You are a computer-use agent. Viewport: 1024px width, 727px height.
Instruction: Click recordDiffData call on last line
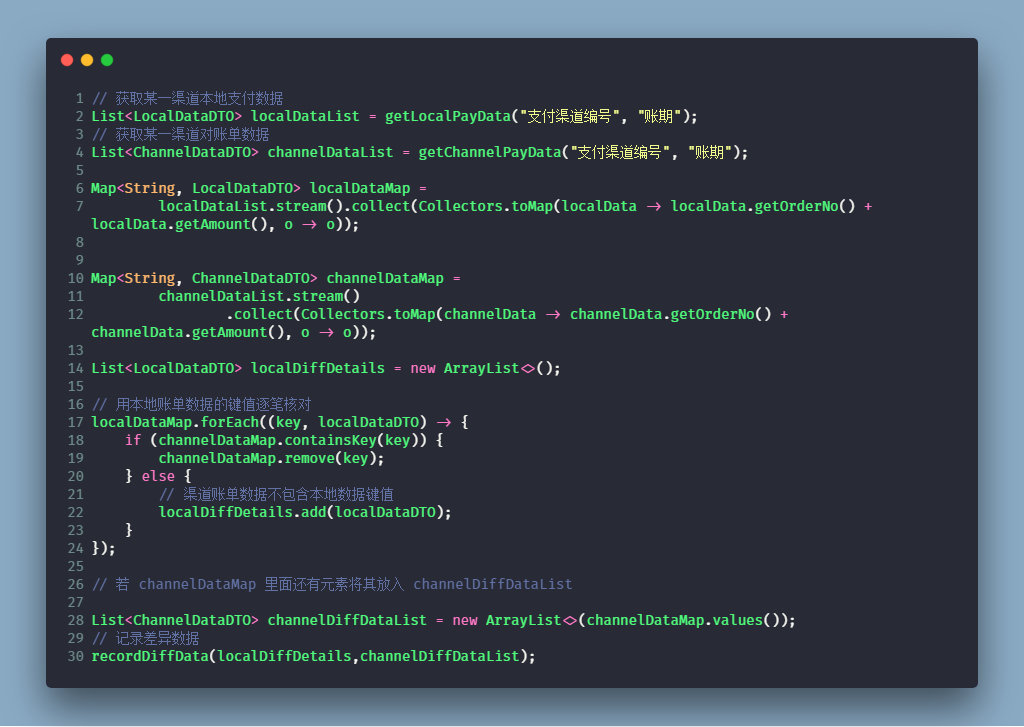(150, 656)
